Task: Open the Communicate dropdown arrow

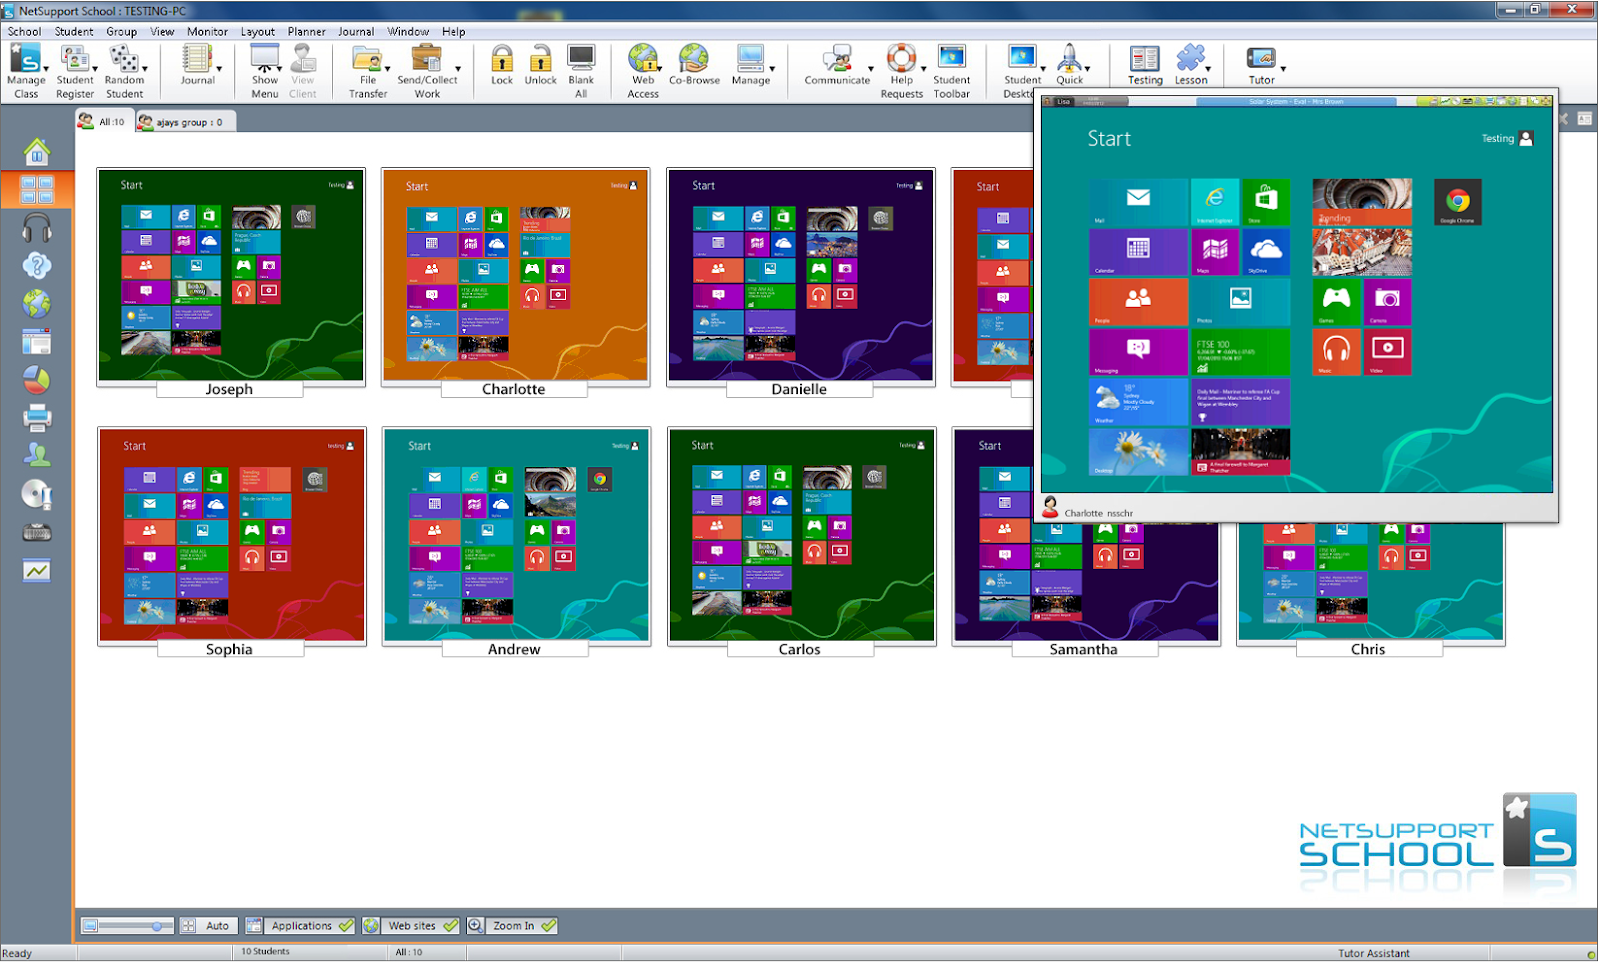Action: click(869, 69)
